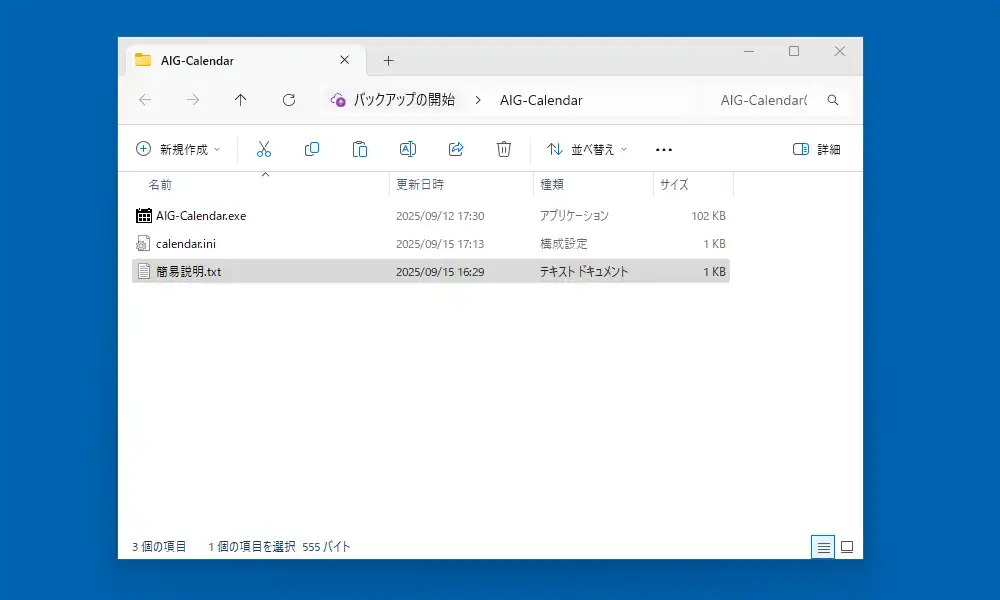The image size is (1000, 600).
Task: Toggle the 詳細 details pane
Action: (x=816, y=149)
